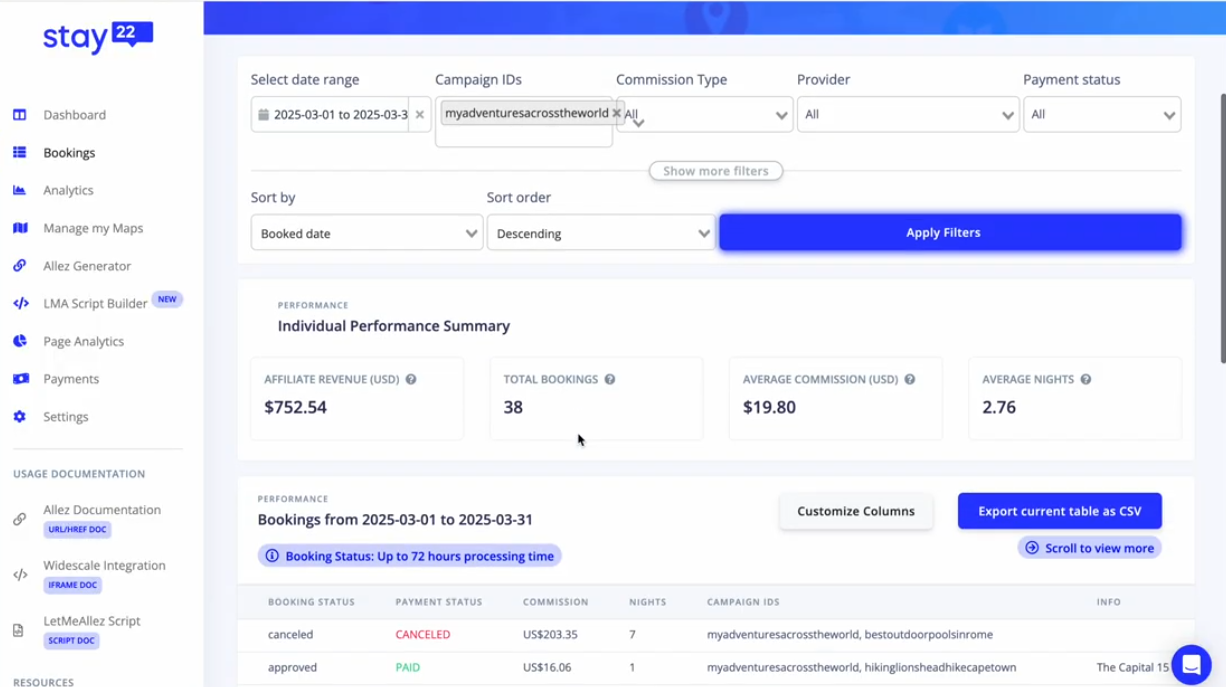Click the Campaign IDs column header
1226x687 pixels.
(743, 602)
